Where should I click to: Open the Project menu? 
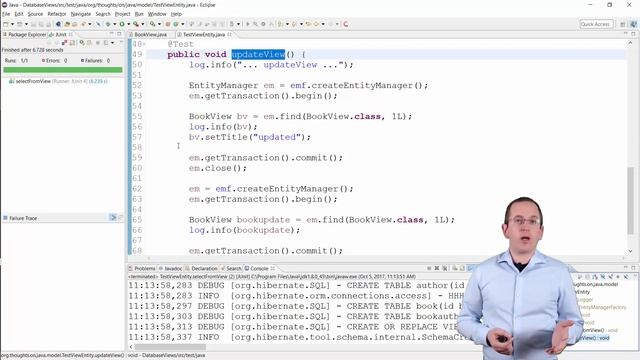(x=122, y=14)
